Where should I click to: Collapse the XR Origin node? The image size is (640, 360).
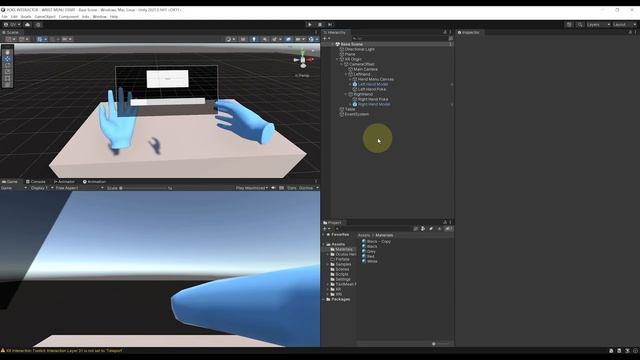click(337, 59)
